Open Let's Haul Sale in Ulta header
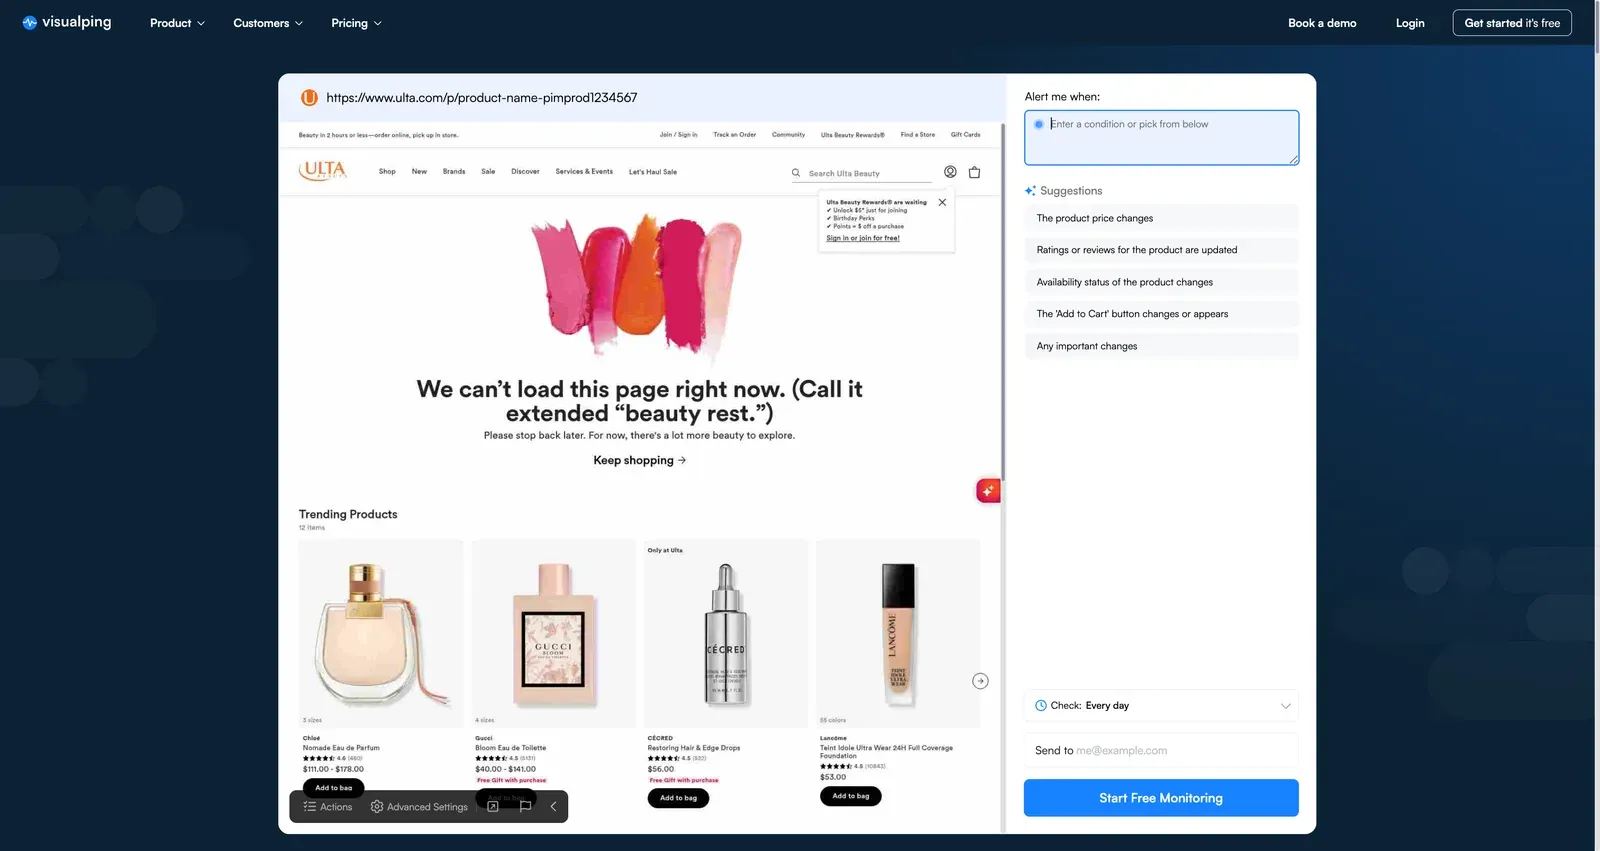 (653, 172)
